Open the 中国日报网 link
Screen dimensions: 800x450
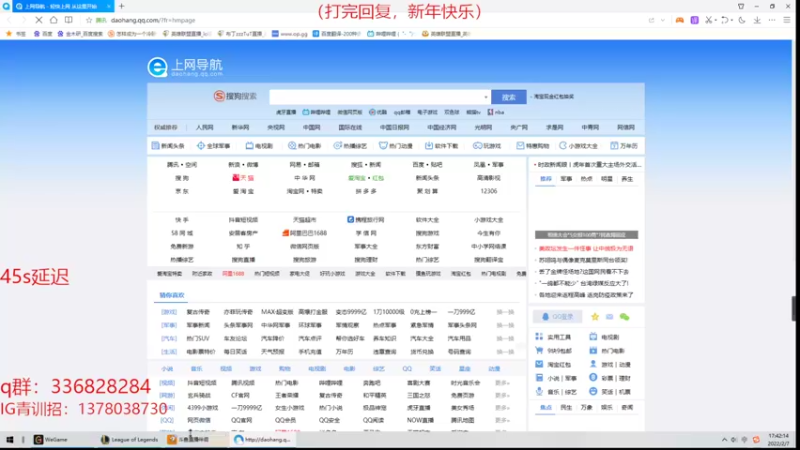(394, 127)
